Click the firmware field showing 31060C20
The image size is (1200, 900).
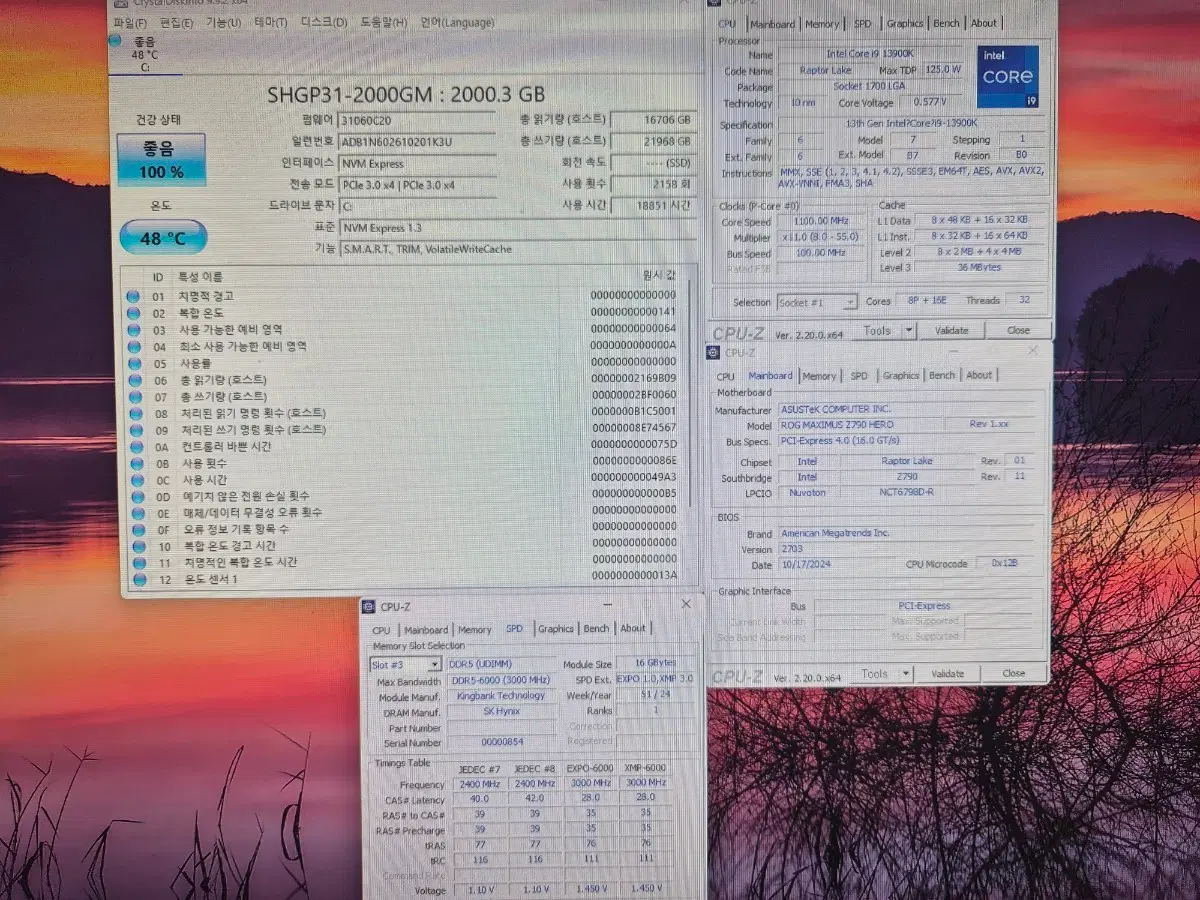point(417,120)
